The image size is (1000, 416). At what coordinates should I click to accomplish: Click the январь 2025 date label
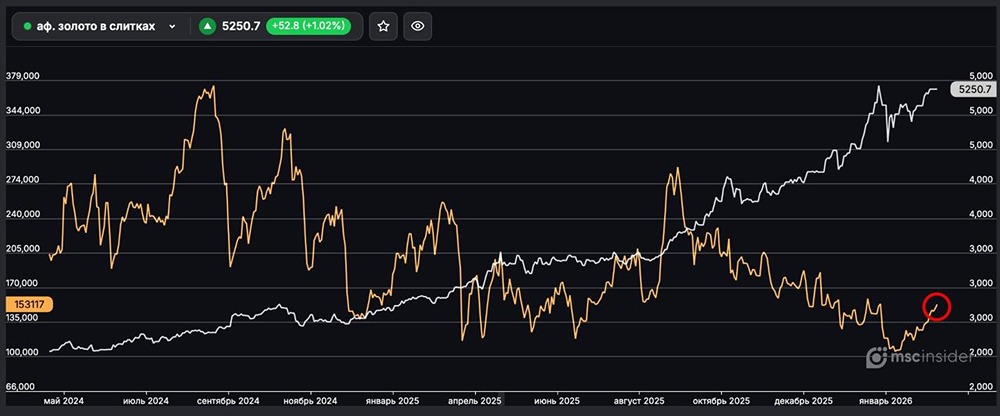pyautogui.click(x=393, y=401)
